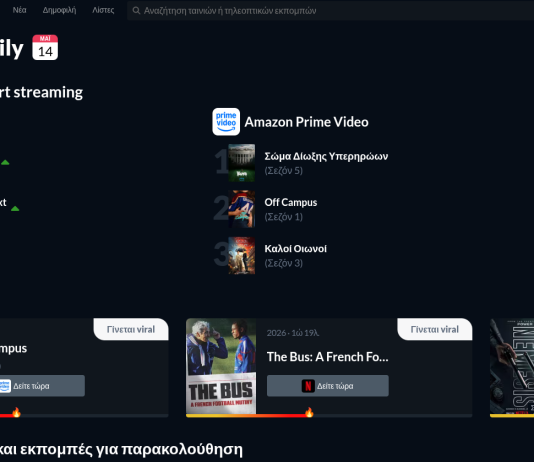
Task: Click the Amazon Prime Video logo icon
Action: (226, 122)
